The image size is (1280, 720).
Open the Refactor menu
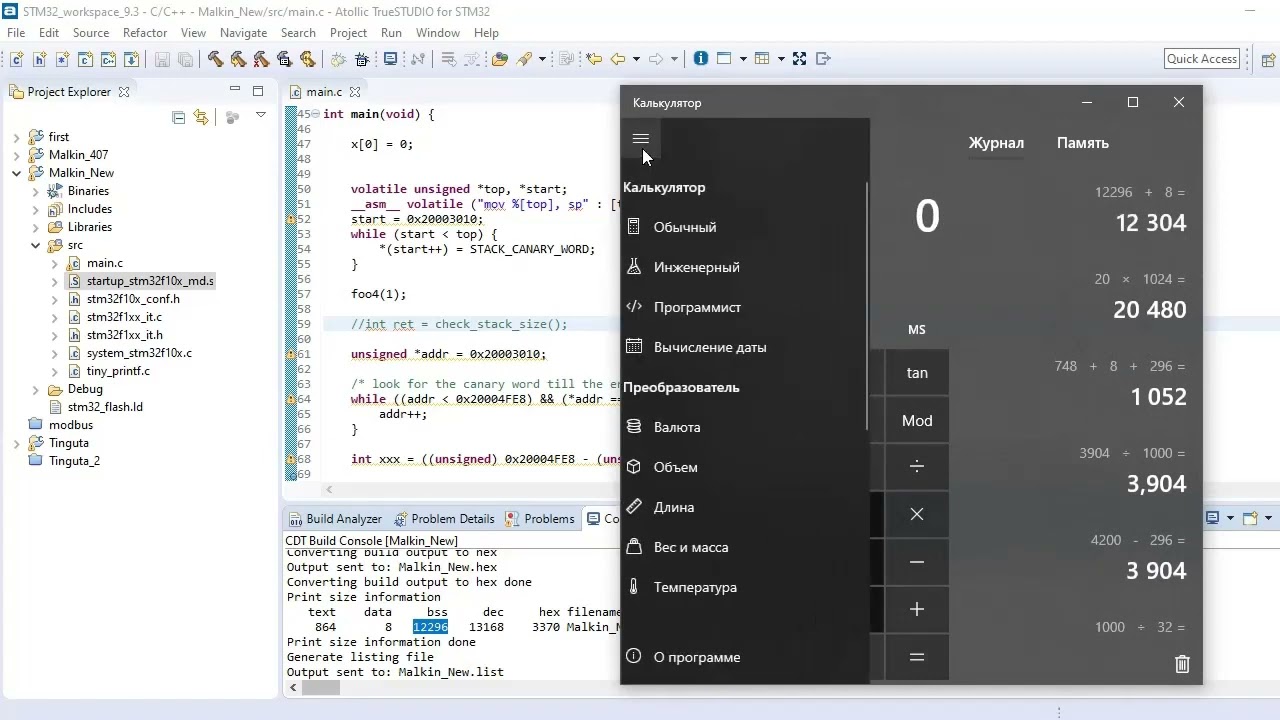point(145,33)
